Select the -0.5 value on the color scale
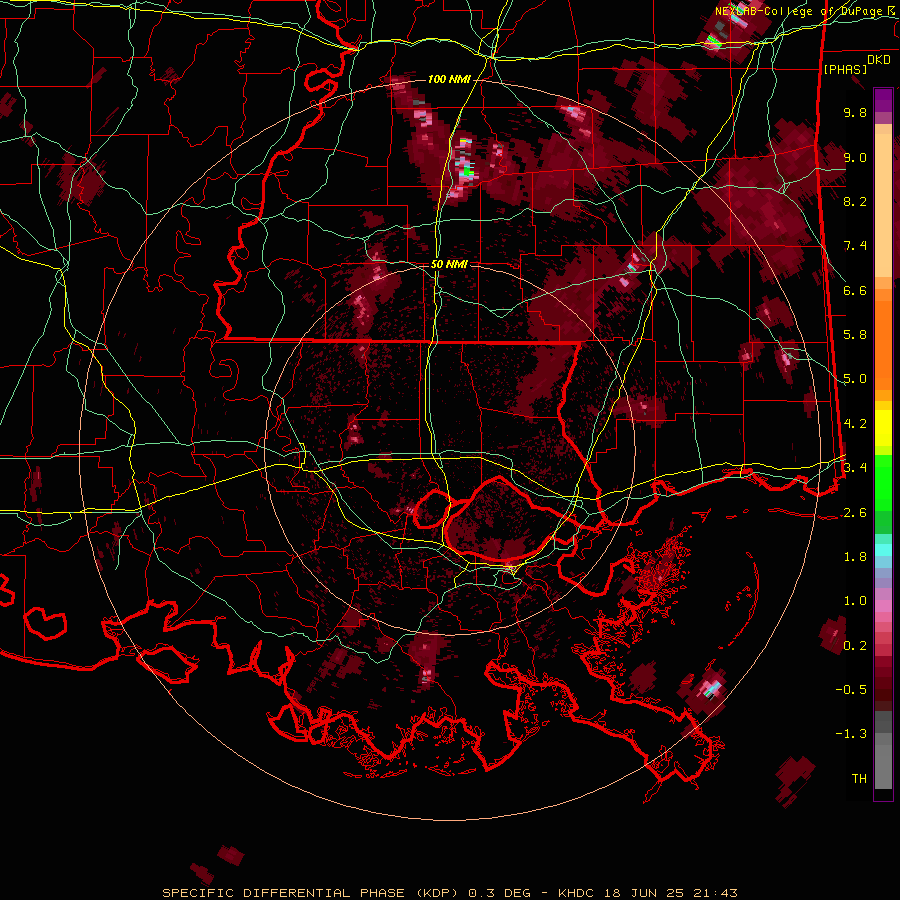Screen dimensions: 900x900 851,690
